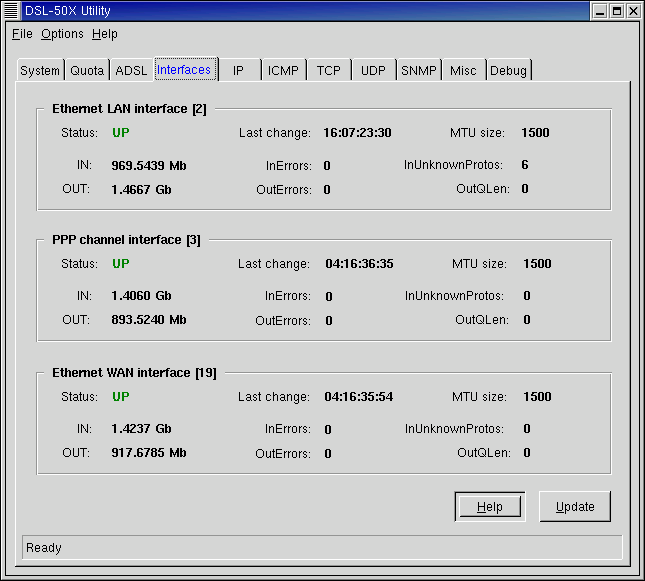Switch to the ADSL tab
The image size is (645, 581).
click(131, 70)
